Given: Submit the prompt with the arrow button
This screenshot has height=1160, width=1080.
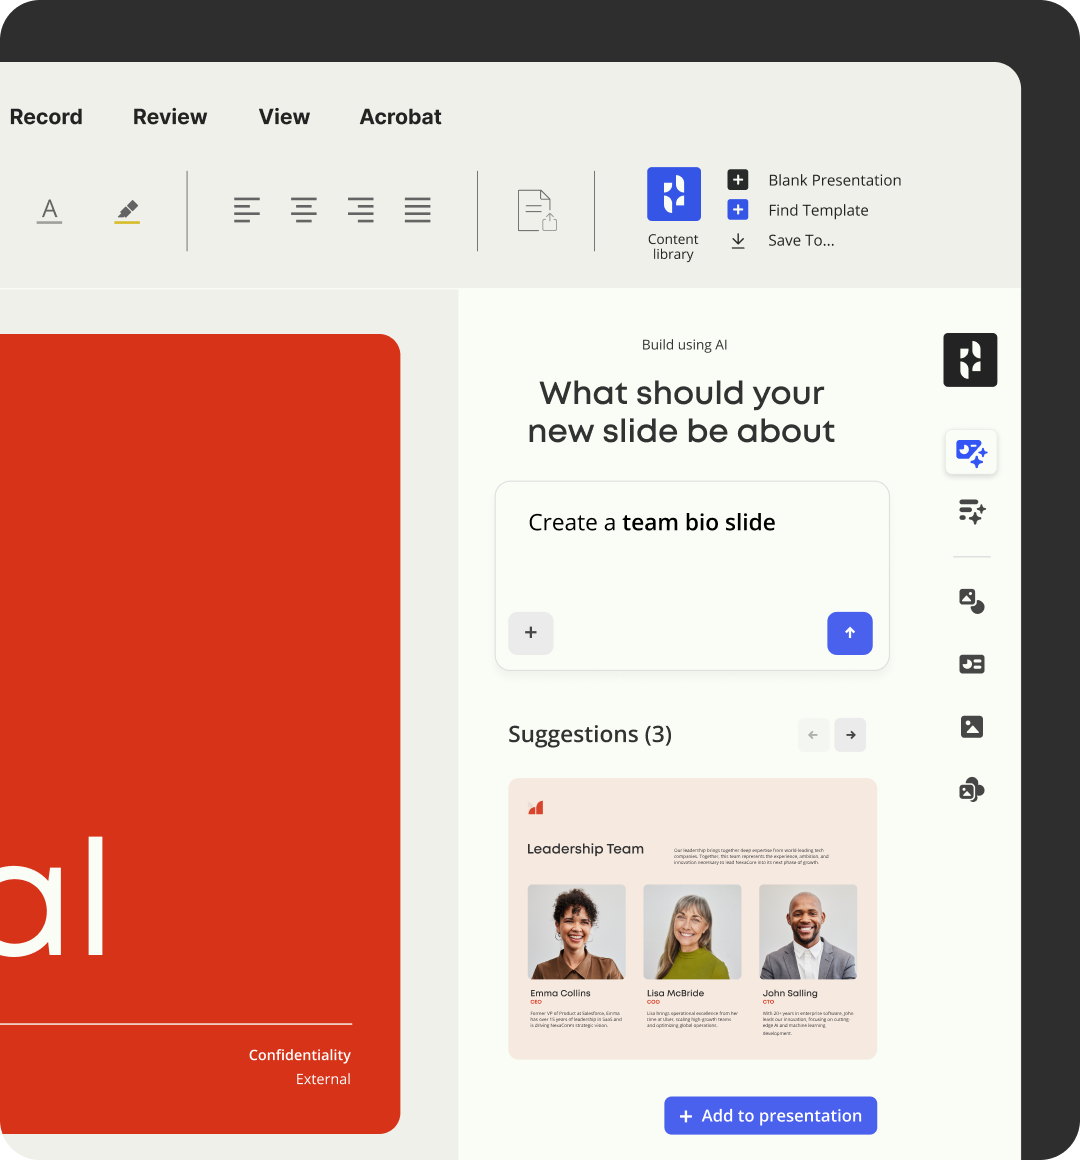Looking at the screenshot, I should click(850, 633).
